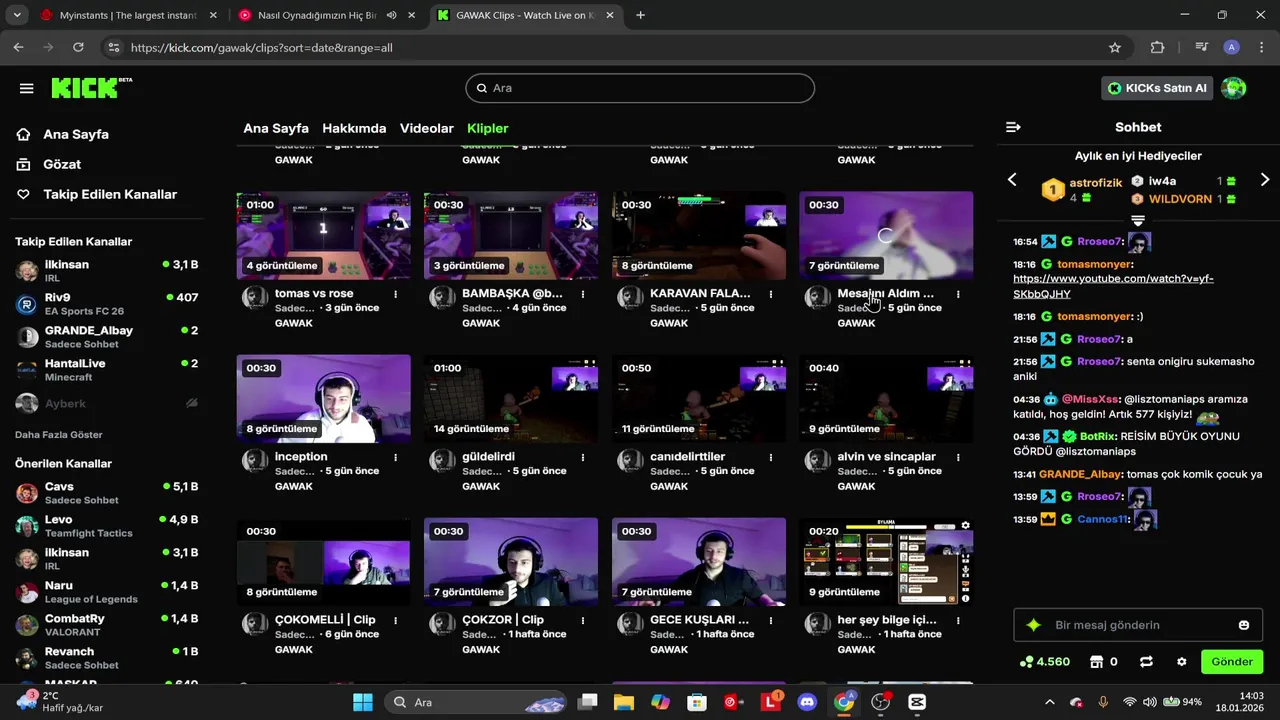Screen dimensions: 1280x720
Task: Play the tomas vs rose clip thumbnail
Action: (323, 236)
